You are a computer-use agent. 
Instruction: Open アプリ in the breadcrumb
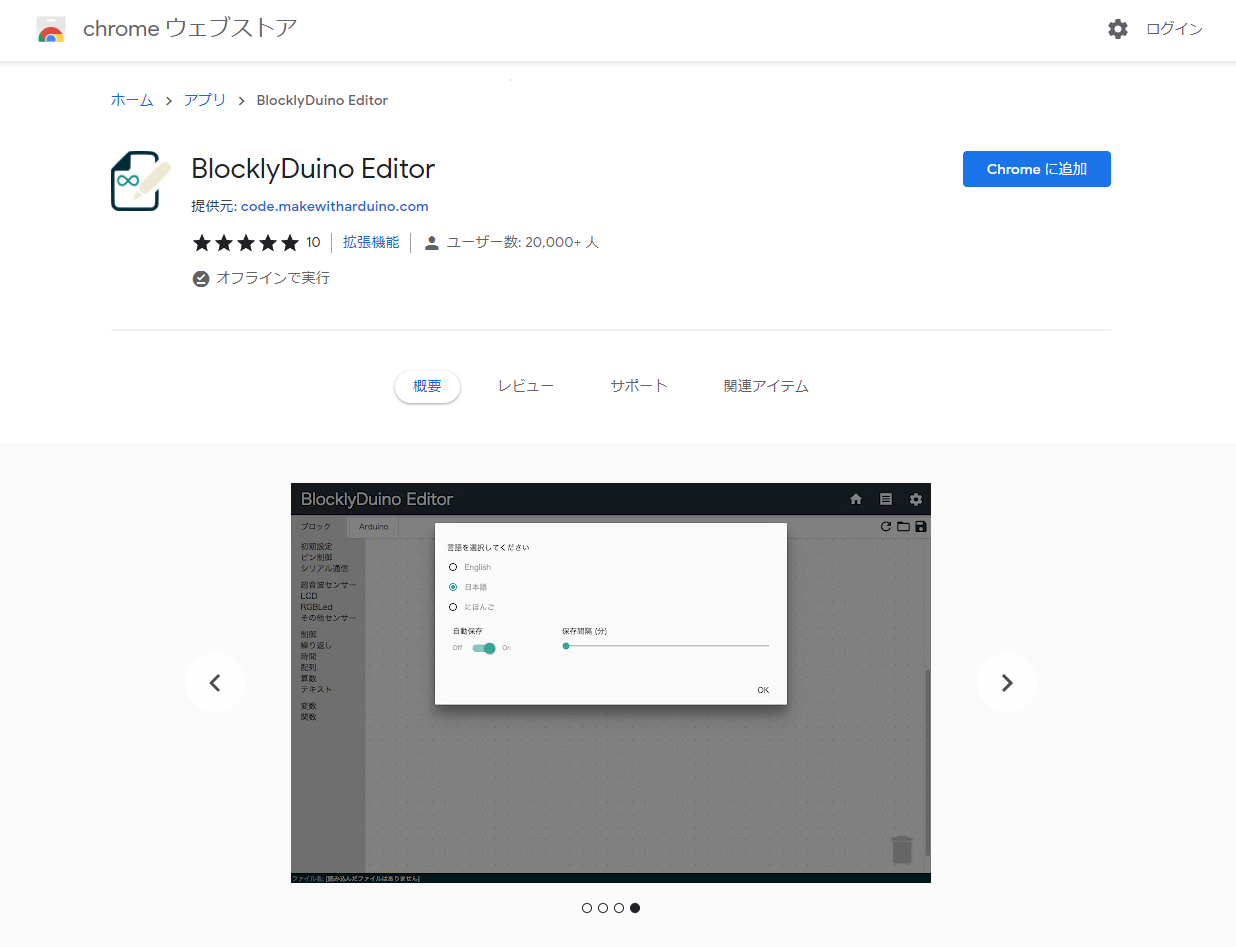tap(205, 100)
